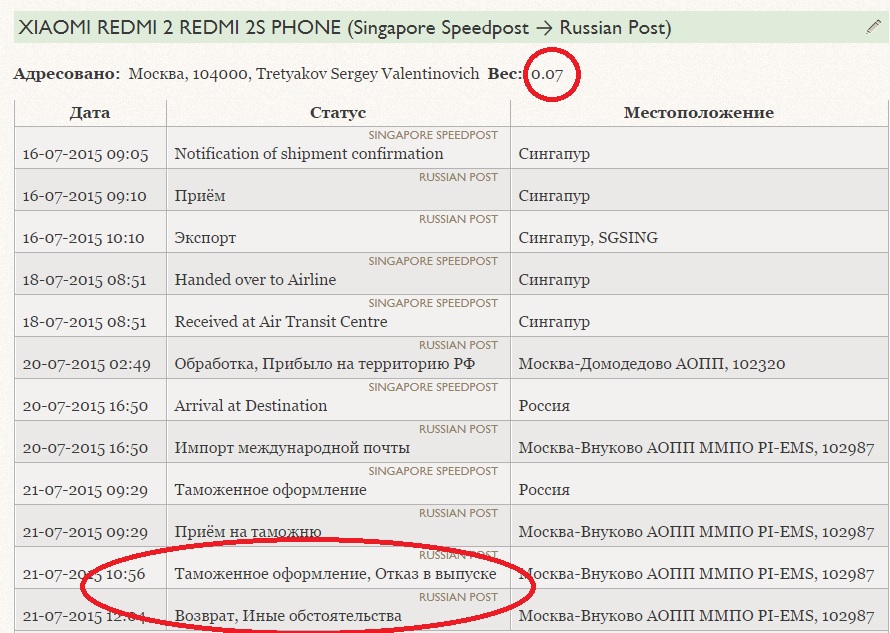Click the Москва-Внуково location in the 'Возврат' row
This screenshot has width=890, height=633.
[696, 616]
